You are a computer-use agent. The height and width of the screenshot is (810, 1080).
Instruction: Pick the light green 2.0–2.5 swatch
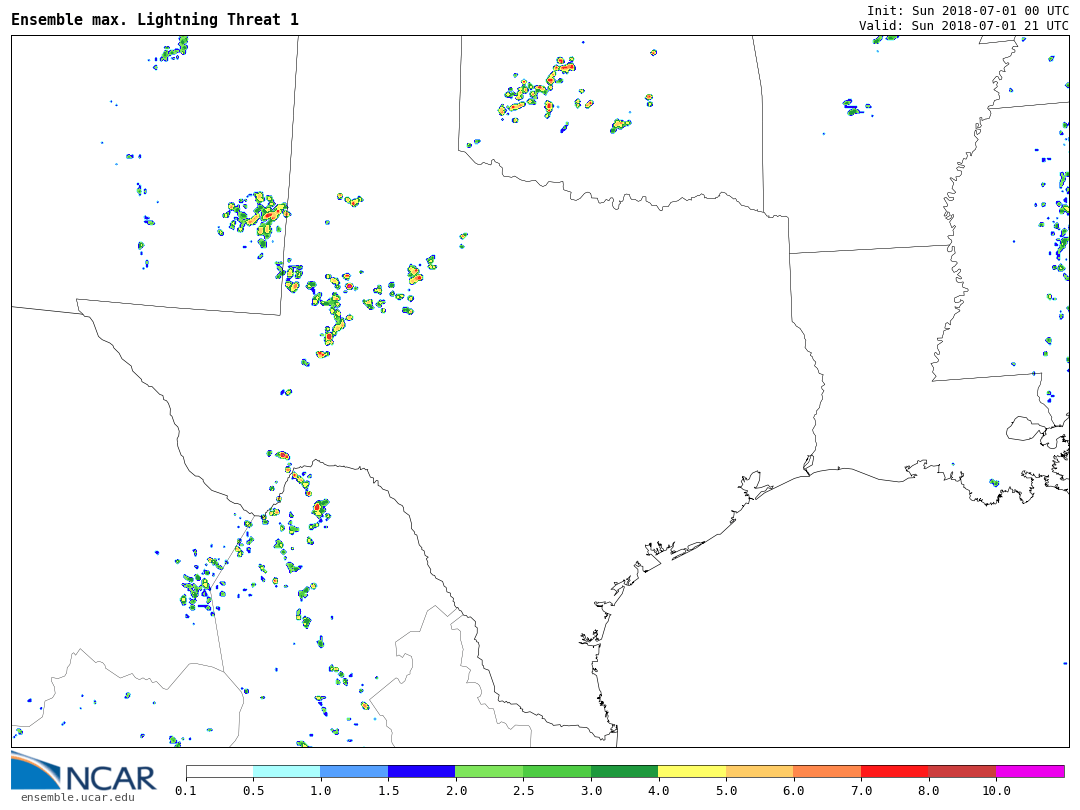(x=489, y=771)
